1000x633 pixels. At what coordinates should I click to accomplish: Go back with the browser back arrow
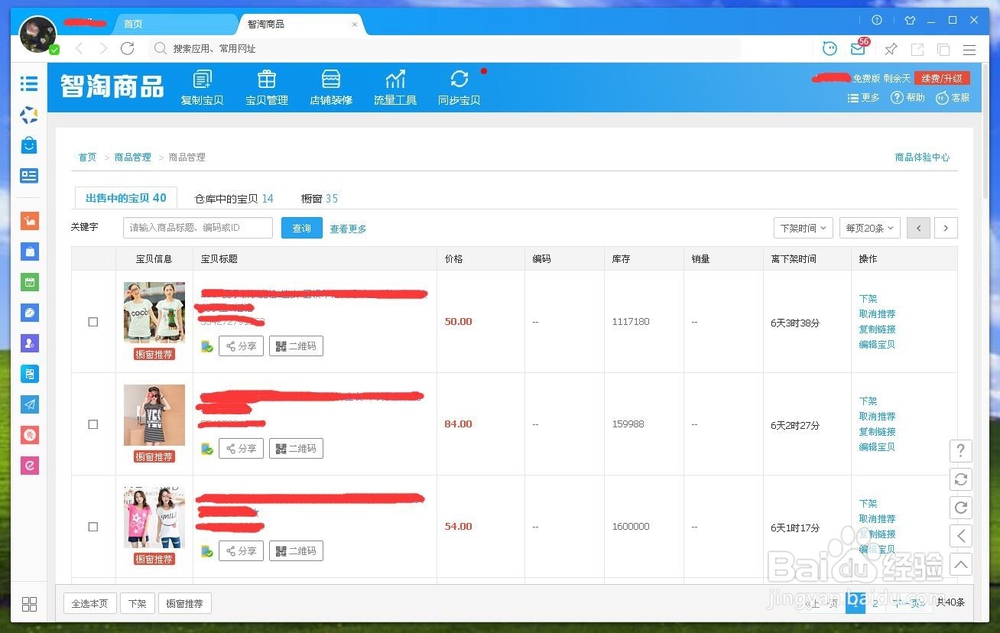(79, 48)
